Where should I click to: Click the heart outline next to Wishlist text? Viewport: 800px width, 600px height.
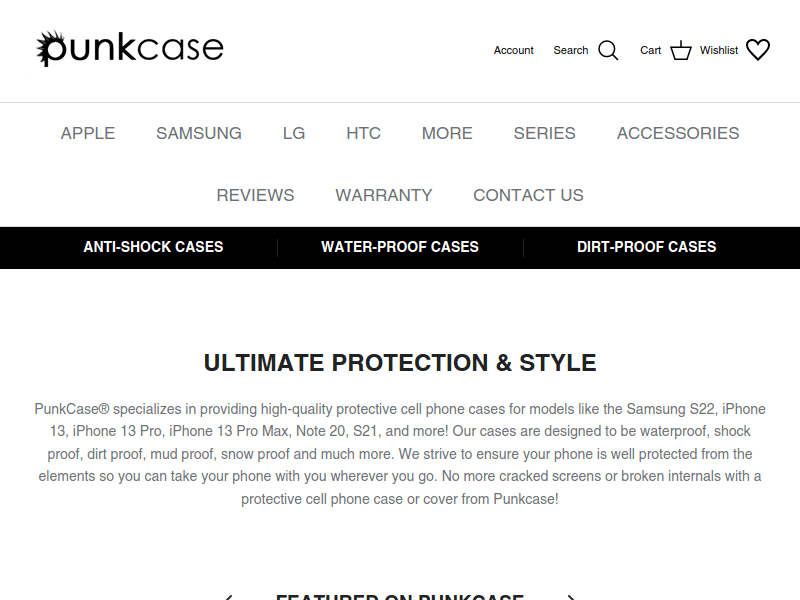[758, 49]
